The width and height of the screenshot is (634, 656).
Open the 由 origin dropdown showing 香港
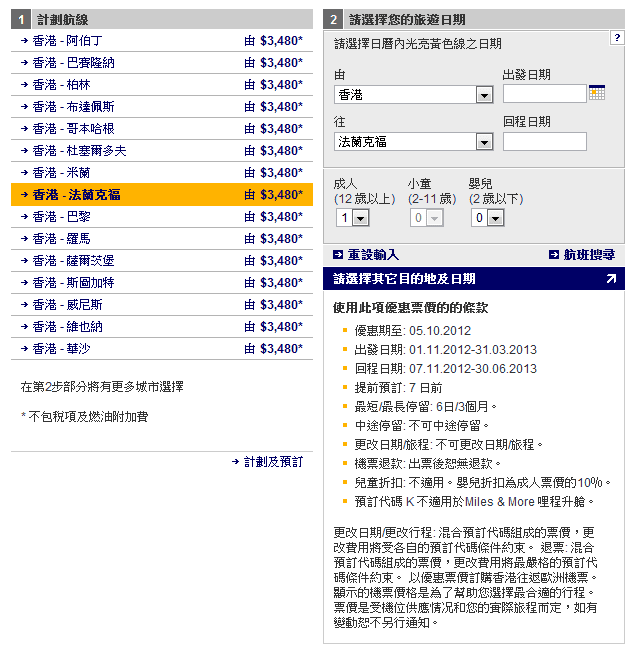click(484, 94)
